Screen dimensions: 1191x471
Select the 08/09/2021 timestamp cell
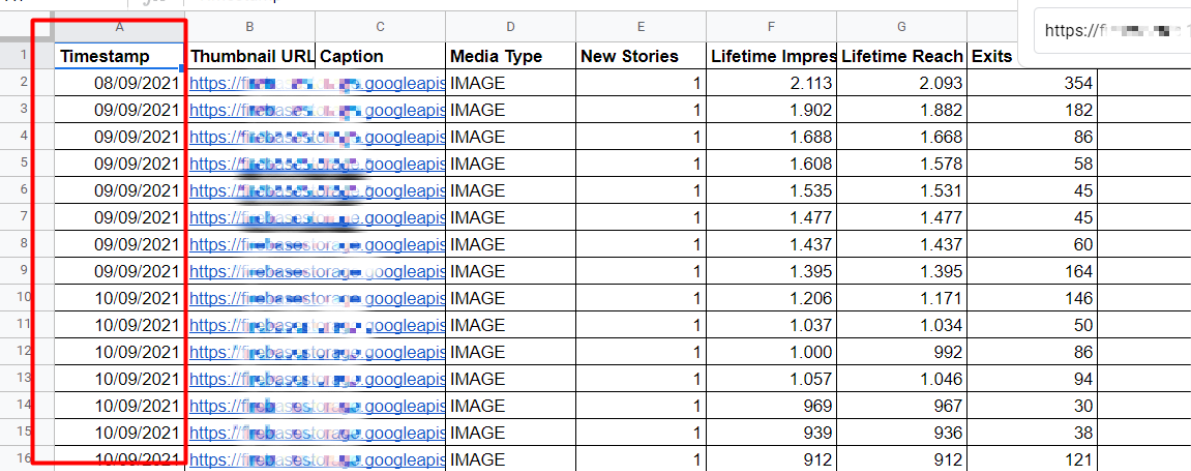click(119, 83)
